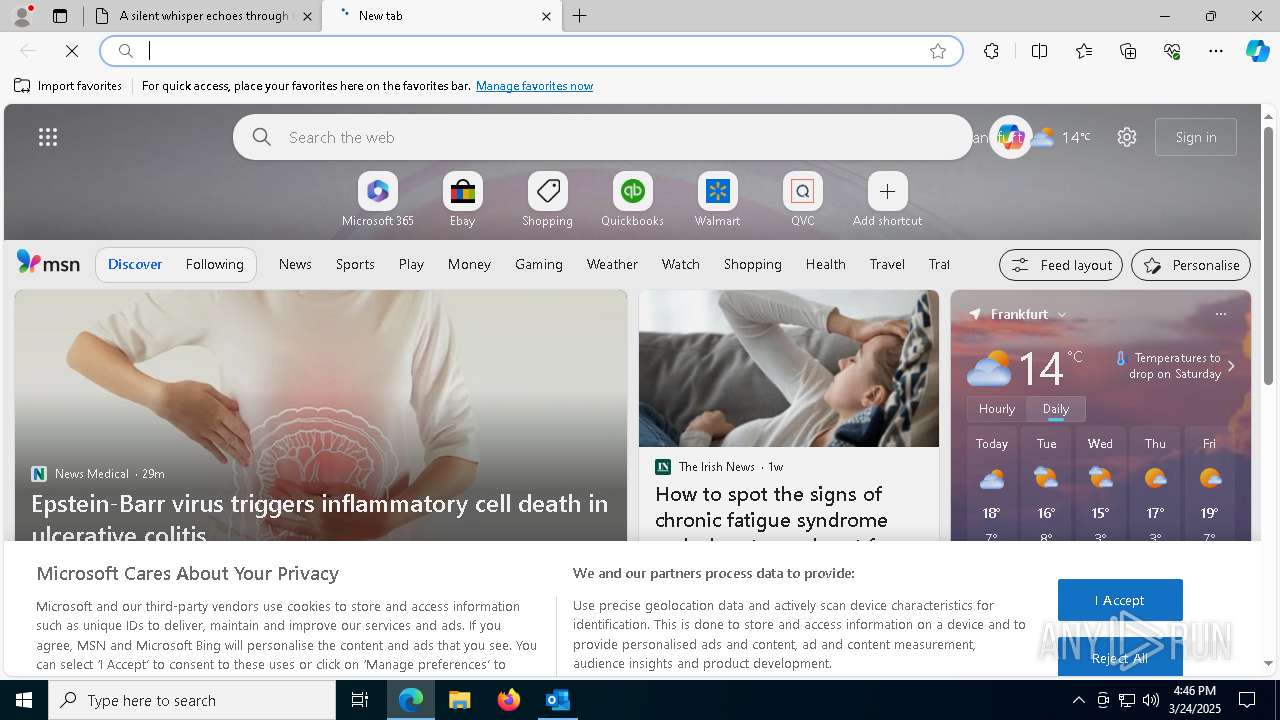Open Outlook from taskbar
This screenshot has width=1280, height=720.
[558, 700]
